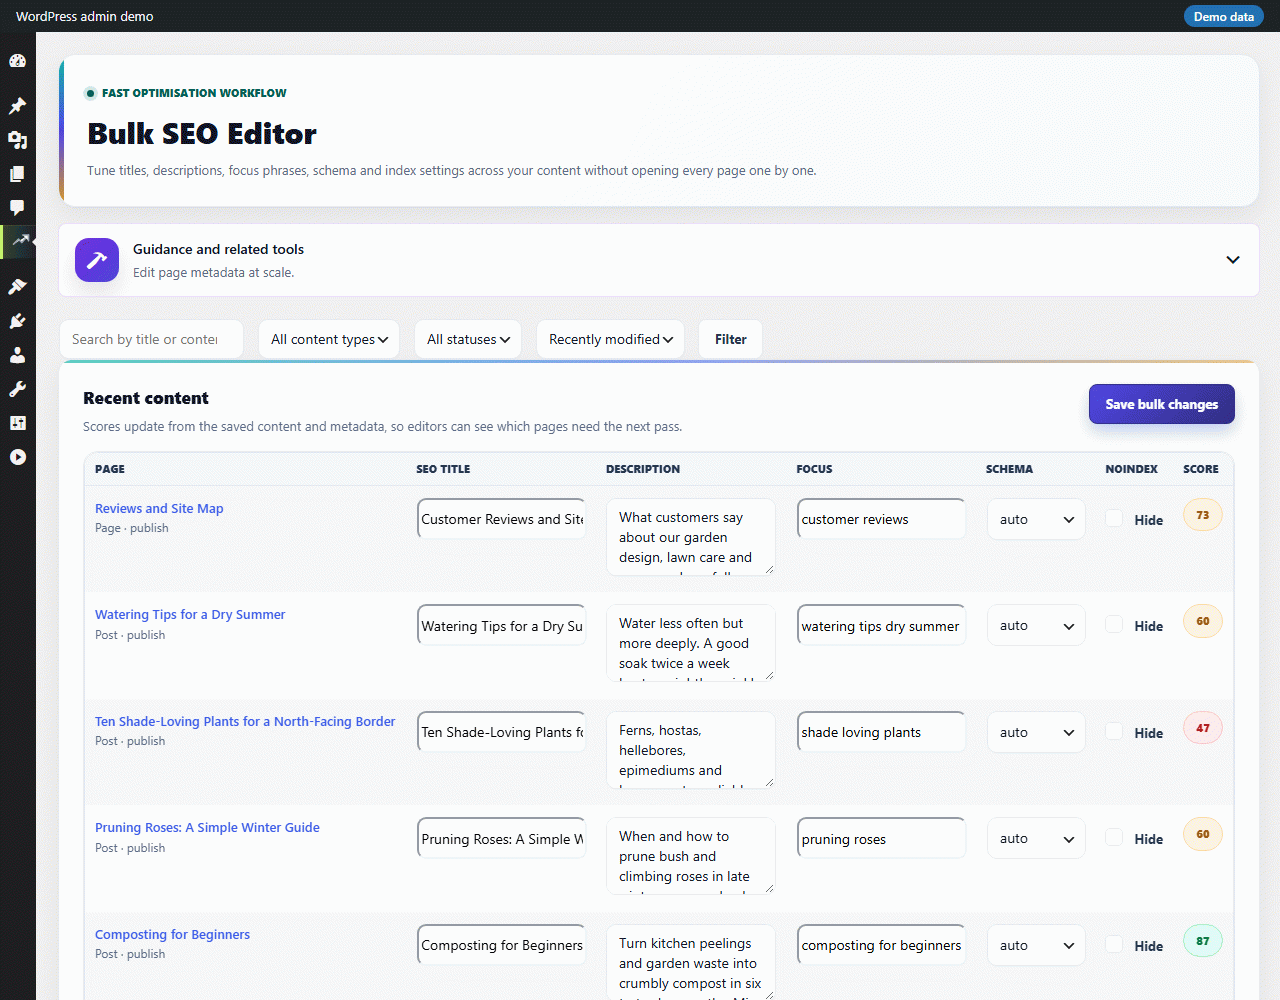
Task: Click the Demo data badge
Action: (x=1224, y=16)
